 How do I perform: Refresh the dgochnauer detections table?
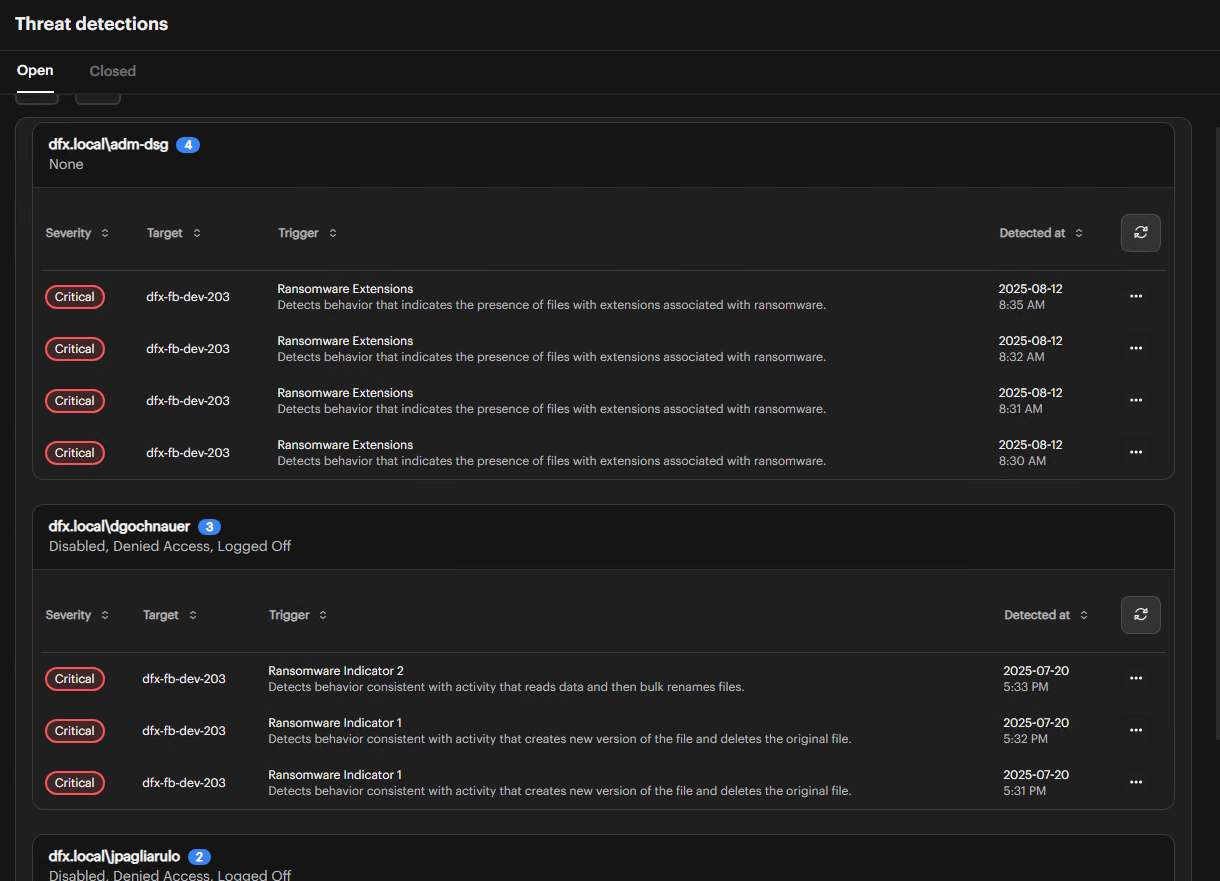tap(1140, 615)
